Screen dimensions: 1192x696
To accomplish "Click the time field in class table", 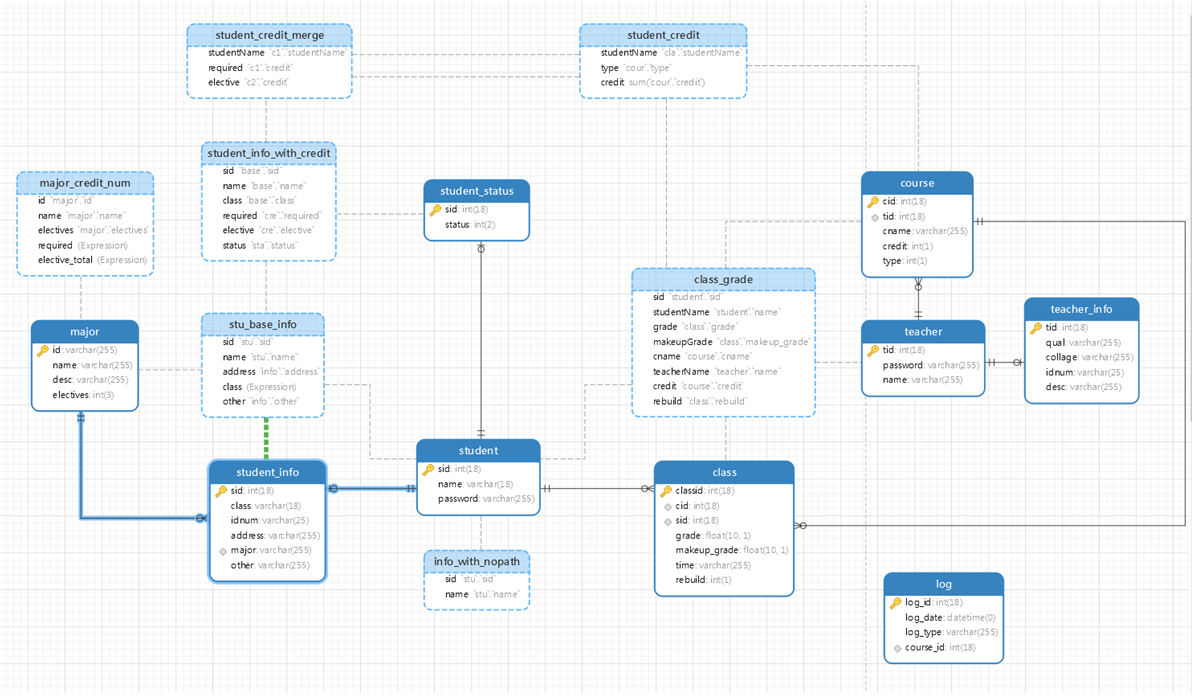I will 714,566.
